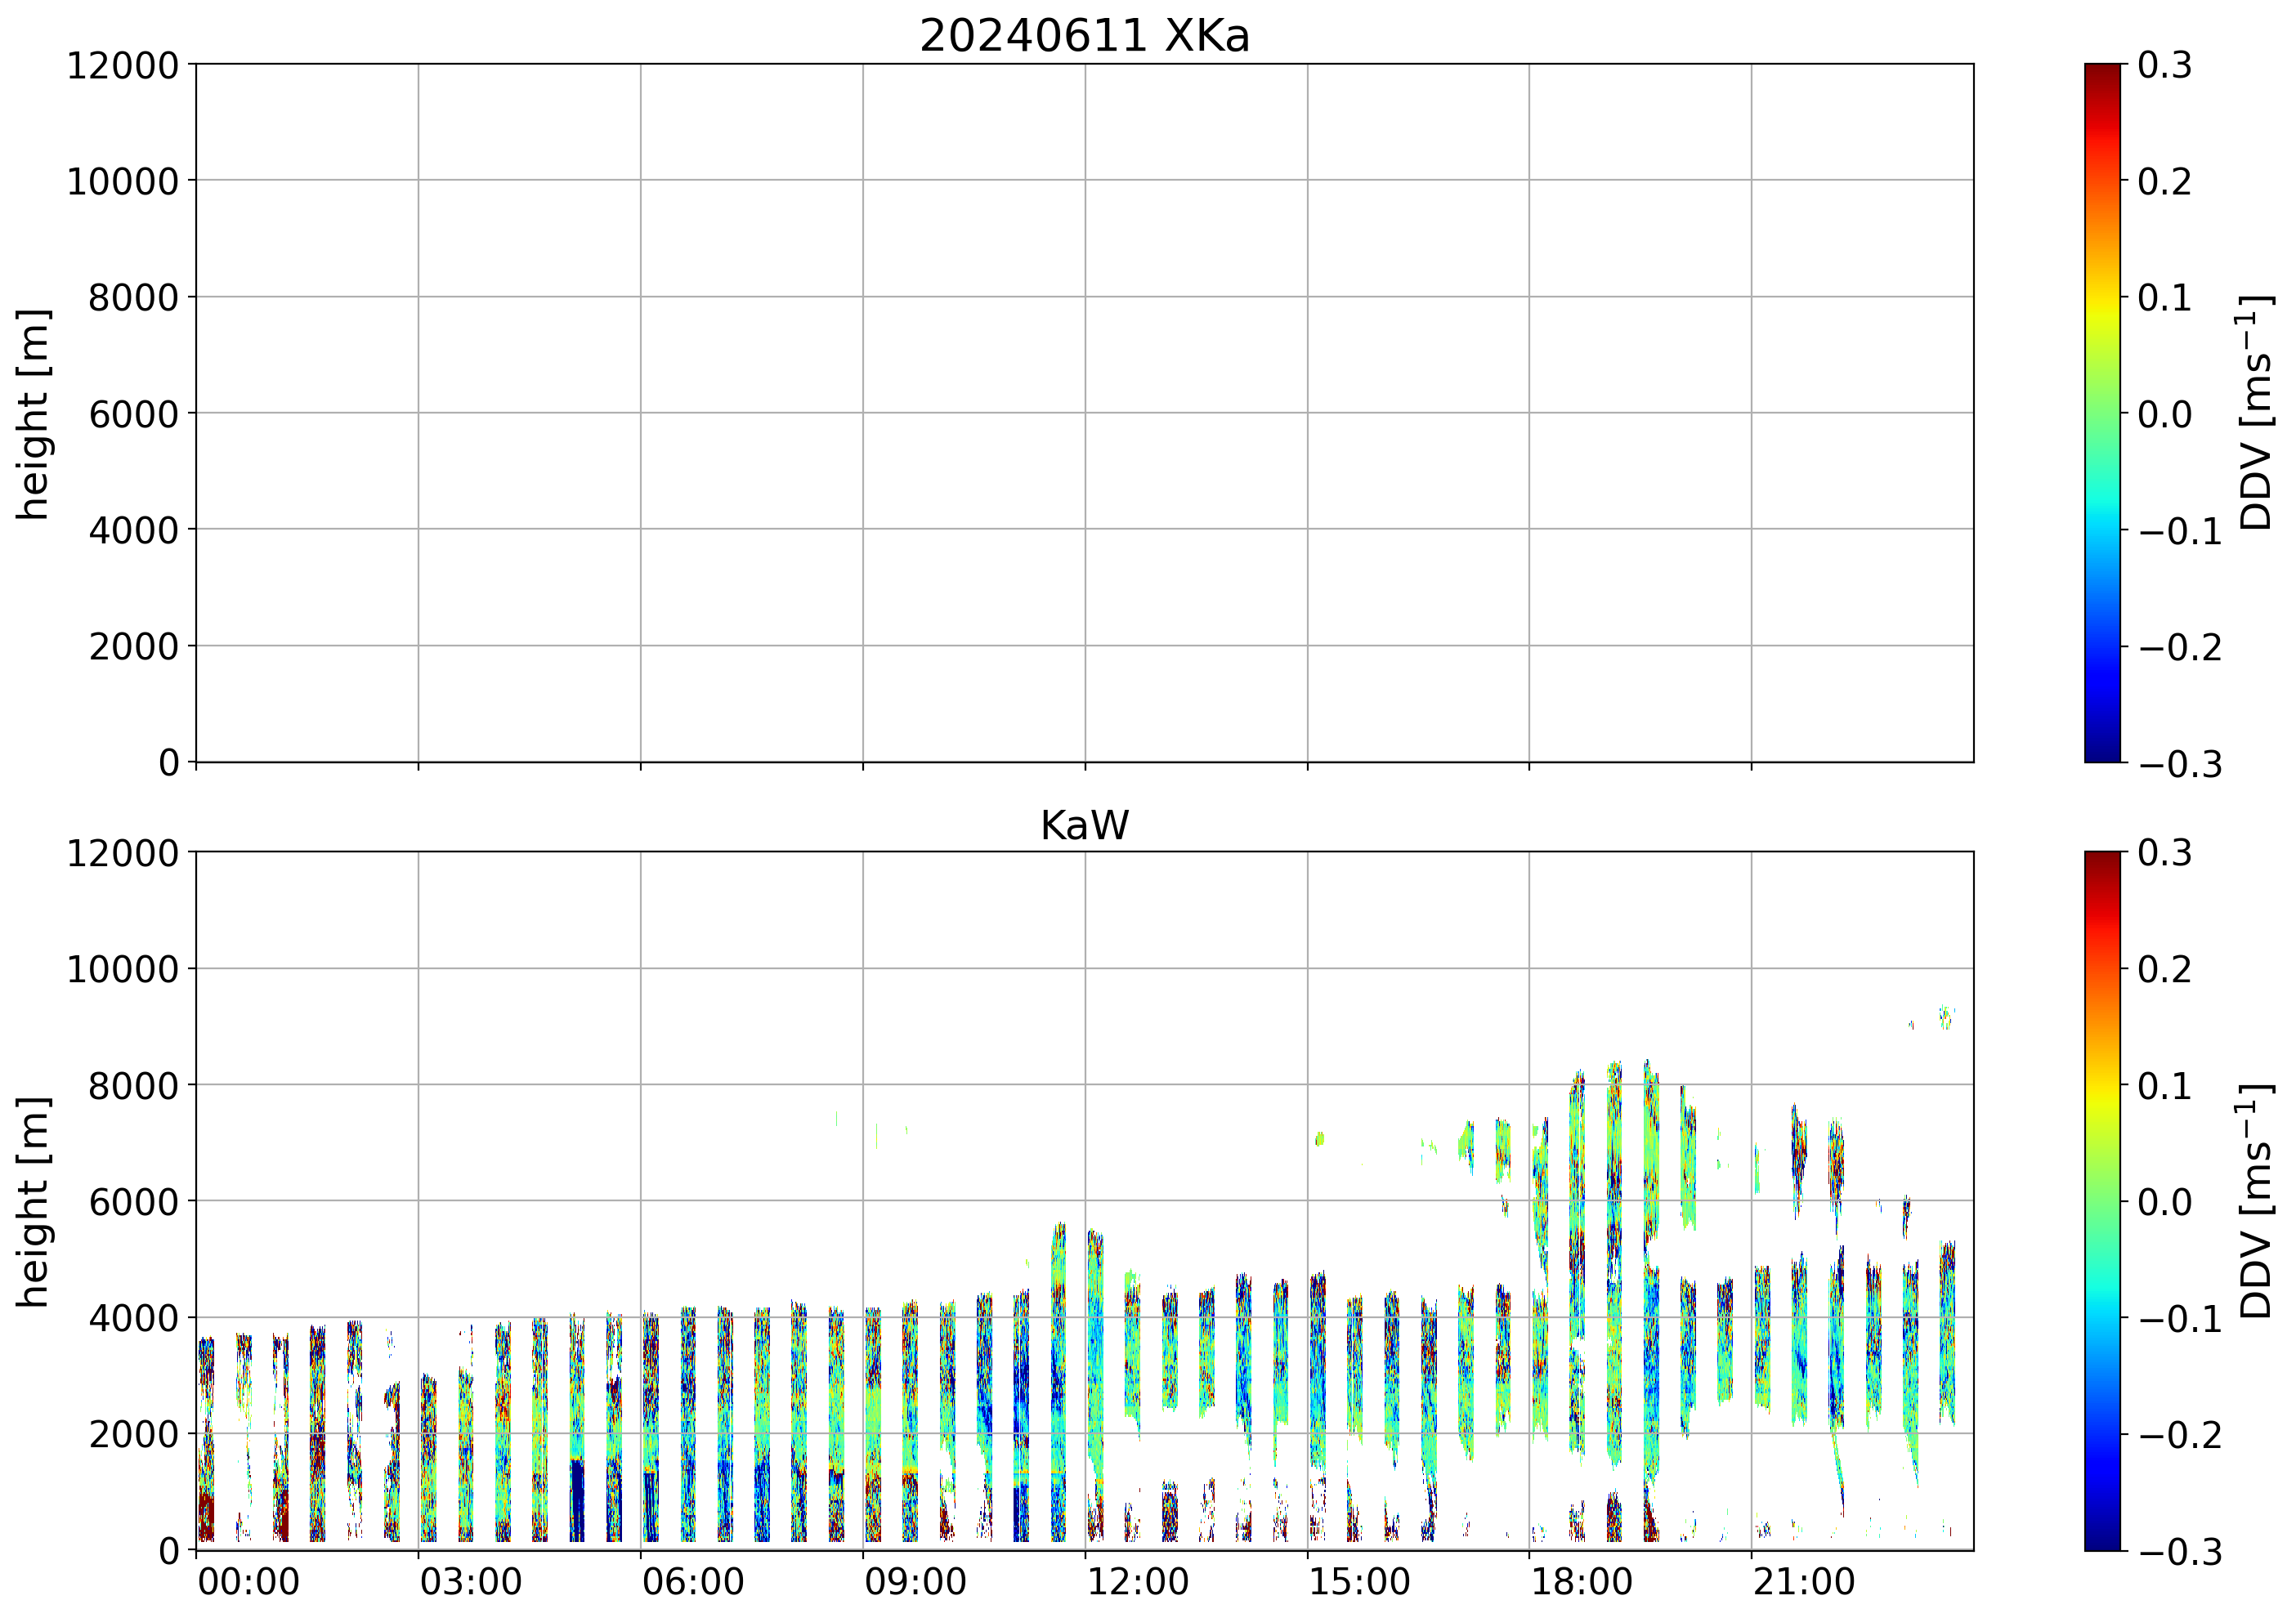Click the '12:00' x-axis tick label
2296x1618 pixels.
1138,1582
